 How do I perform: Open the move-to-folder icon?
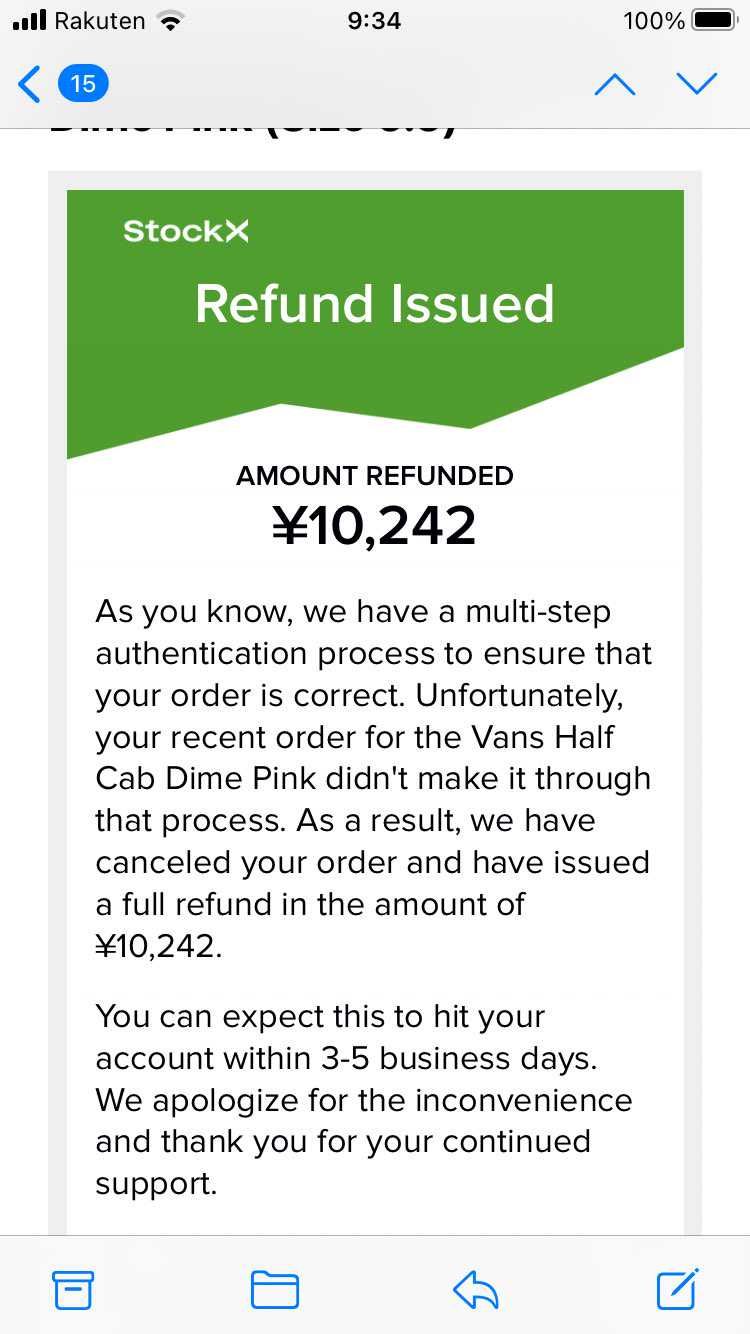[x=274, y=1290]
